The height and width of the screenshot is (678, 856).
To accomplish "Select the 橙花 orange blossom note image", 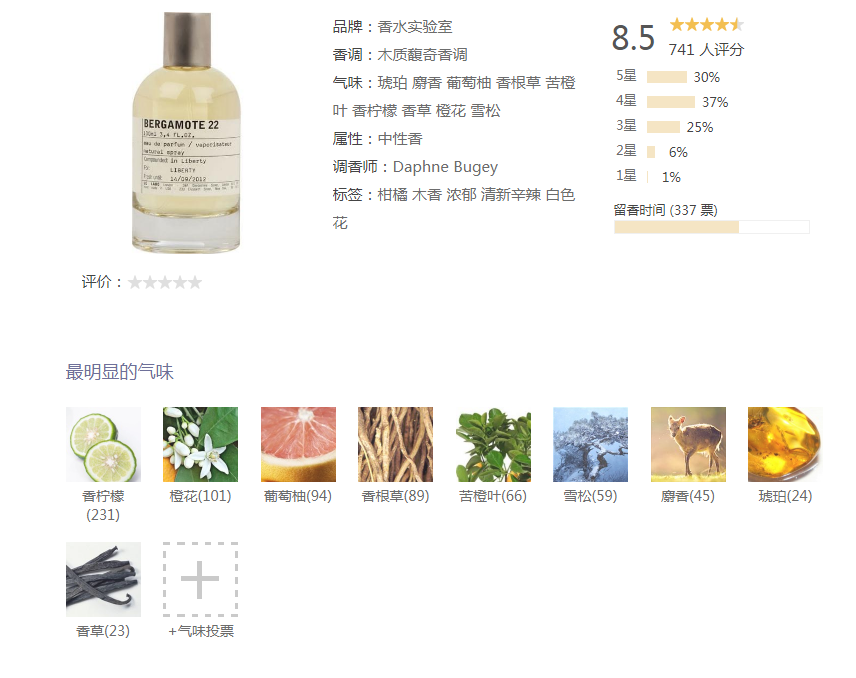I will pos(200,444).
